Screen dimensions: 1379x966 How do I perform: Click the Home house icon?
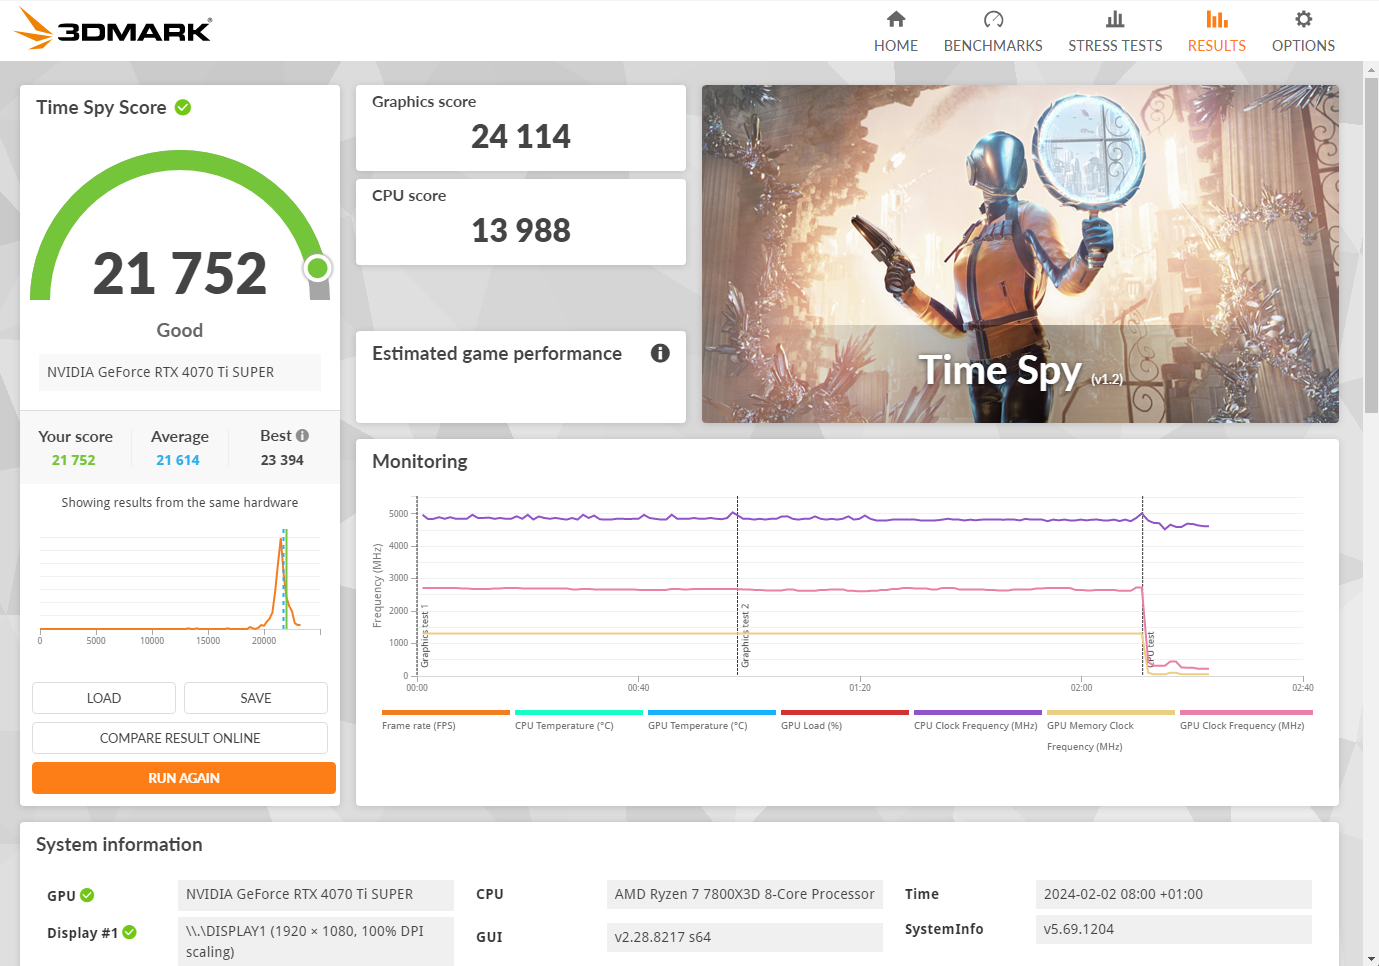[x=896, y=19]
